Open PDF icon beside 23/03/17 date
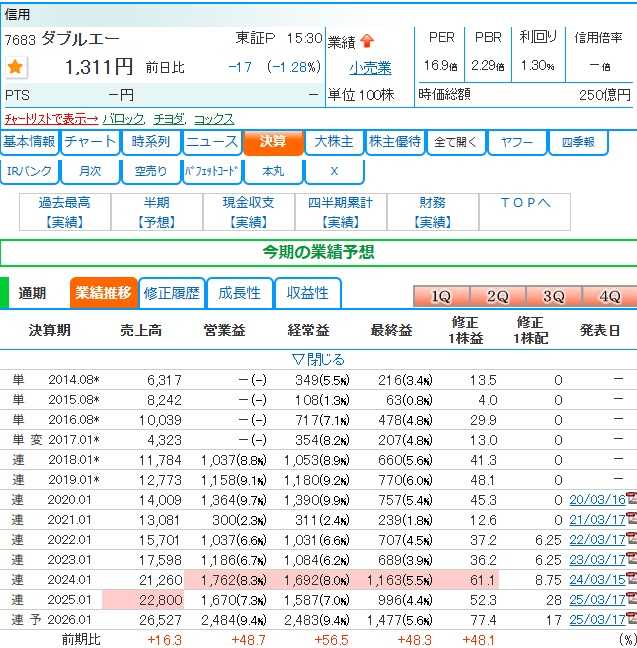The height and width of the screenshot is (648, 637). click(x=631, y=559)
